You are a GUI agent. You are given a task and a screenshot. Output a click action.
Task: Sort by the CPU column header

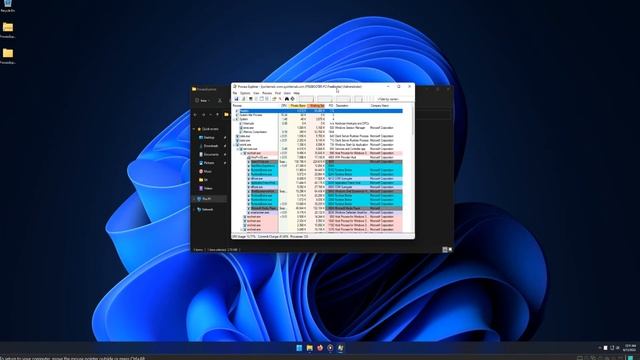(284, 106)
